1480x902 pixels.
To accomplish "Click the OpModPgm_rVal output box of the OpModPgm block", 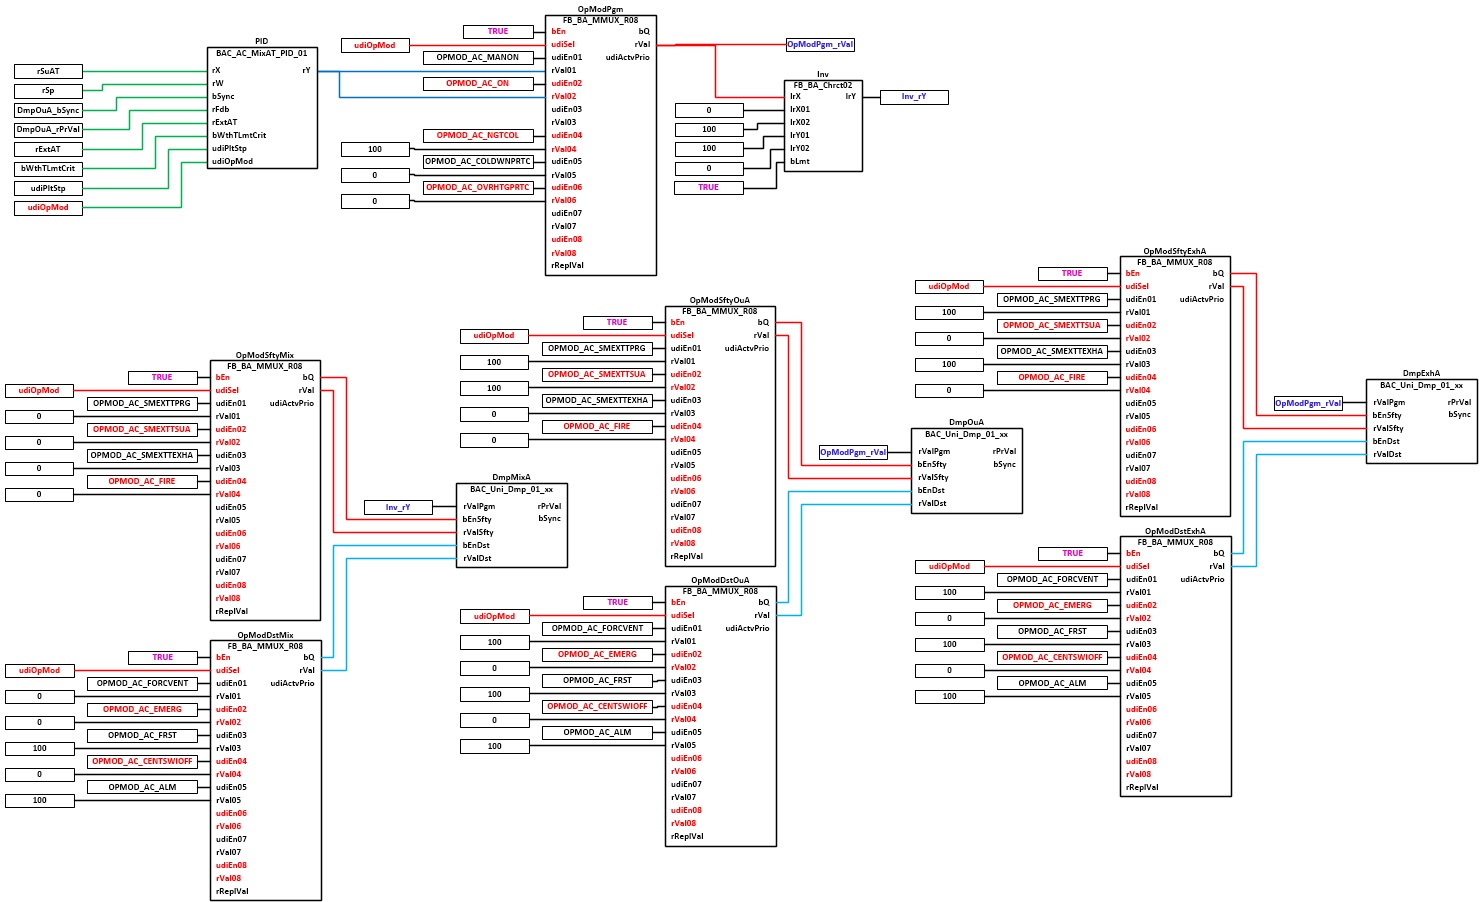I will [820, 45].
